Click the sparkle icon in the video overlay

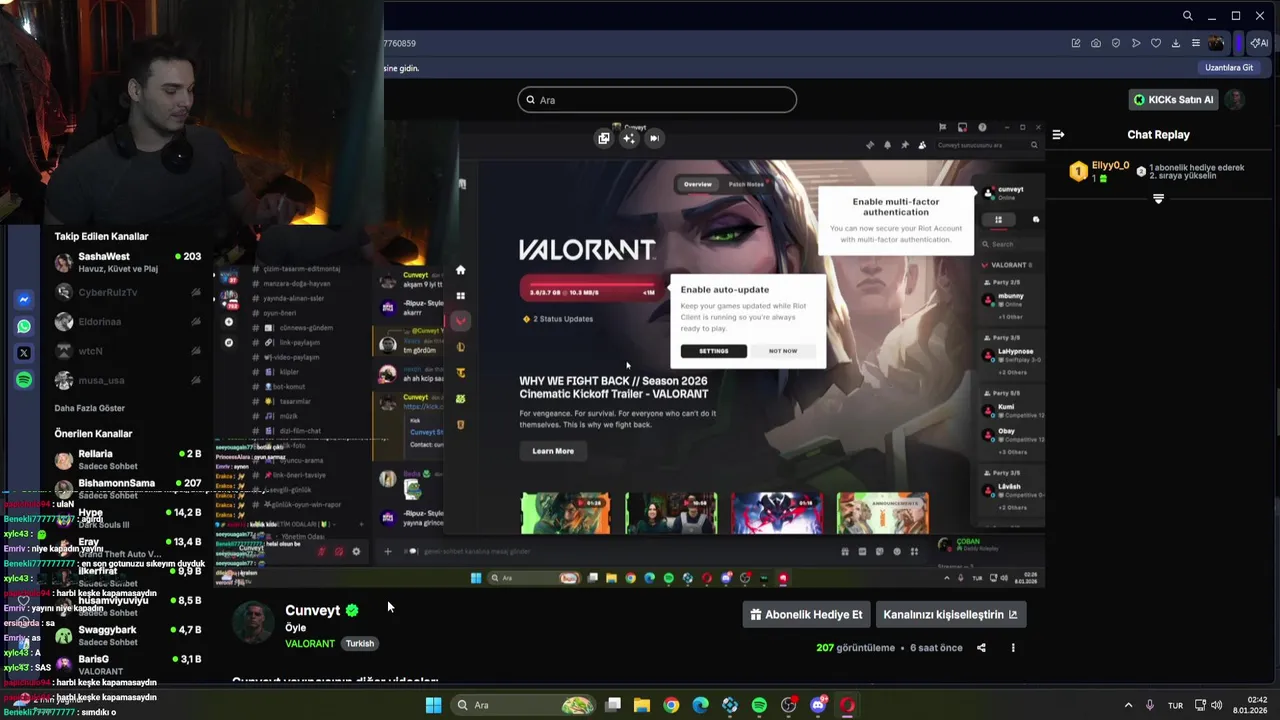tap(629, 138)
